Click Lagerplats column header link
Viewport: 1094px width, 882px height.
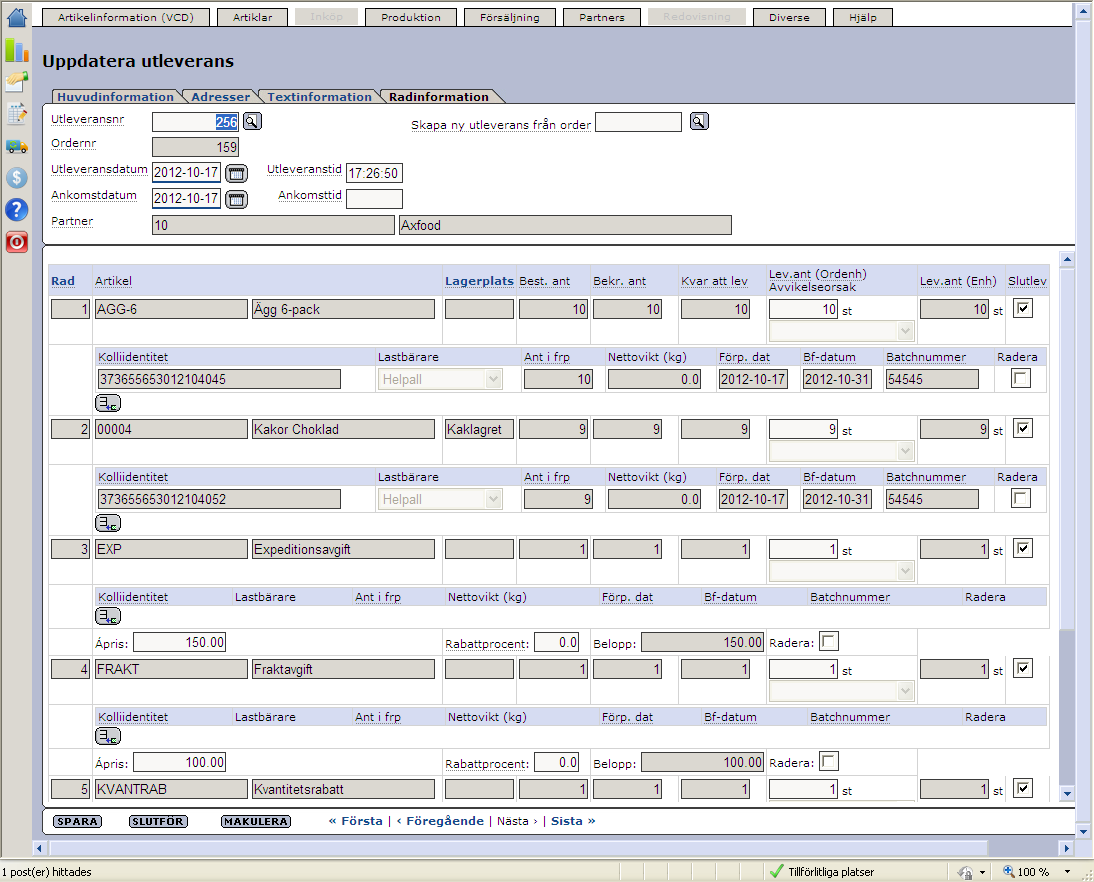pos(479,281)
